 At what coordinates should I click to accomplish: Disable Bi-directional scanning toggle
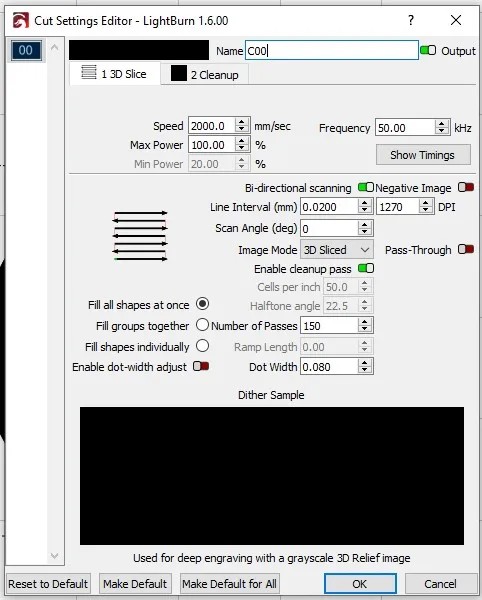(366, 188)
